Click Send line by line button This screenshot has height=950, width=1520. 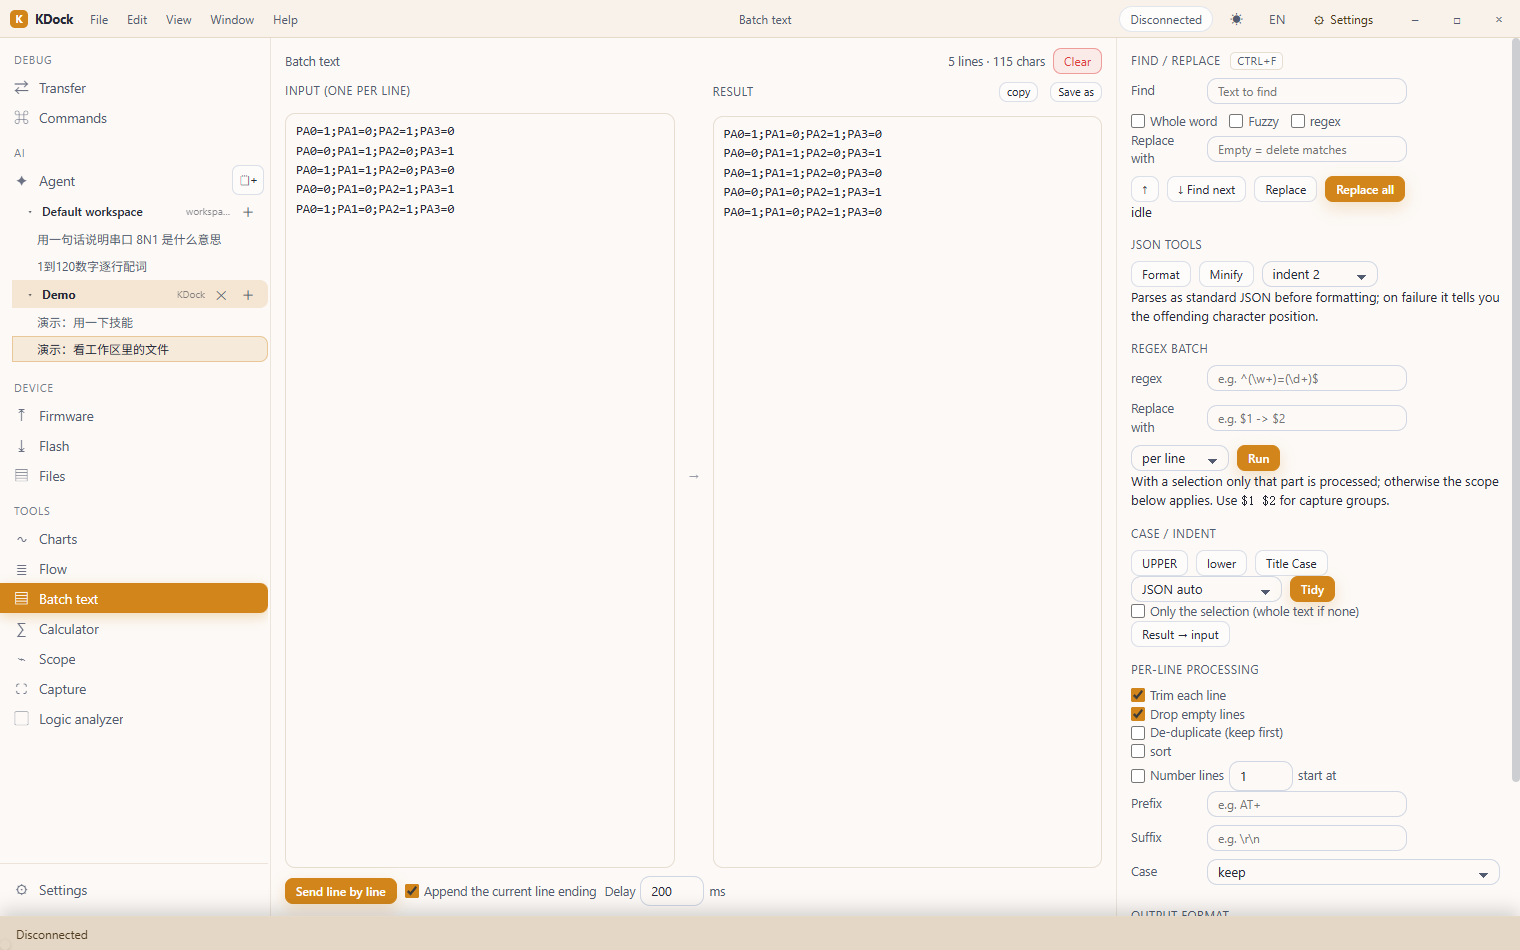341,892
